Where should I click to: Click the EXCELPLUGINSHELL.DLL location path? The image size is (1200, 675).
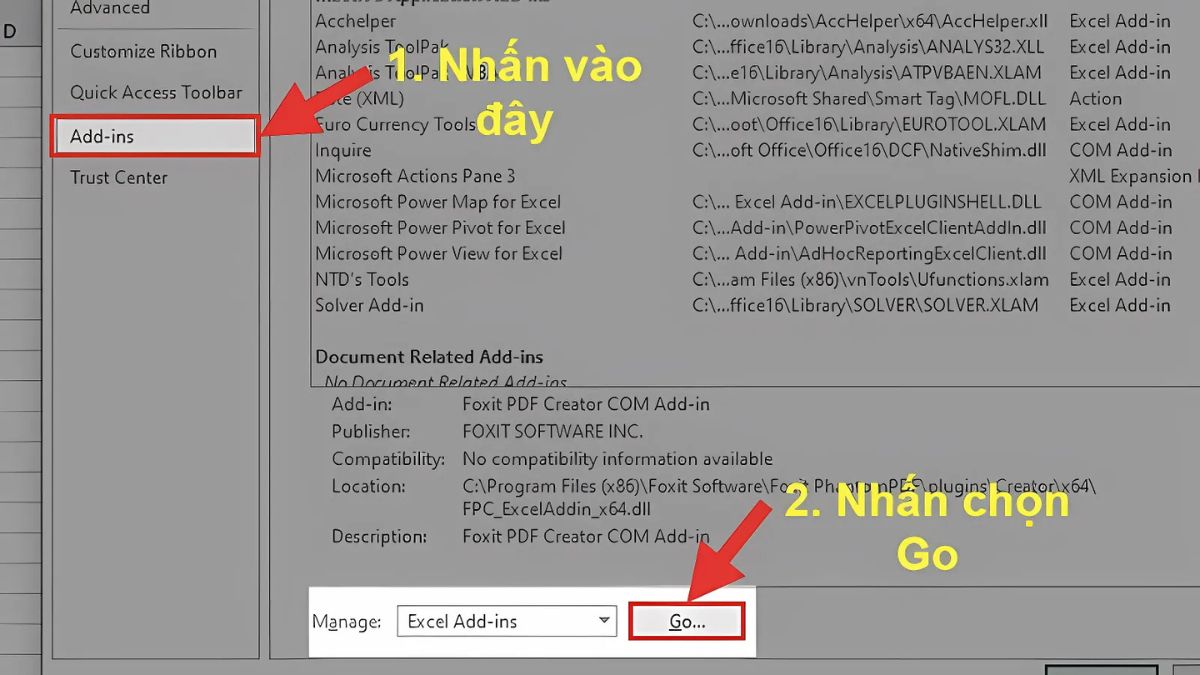point(866,202)
